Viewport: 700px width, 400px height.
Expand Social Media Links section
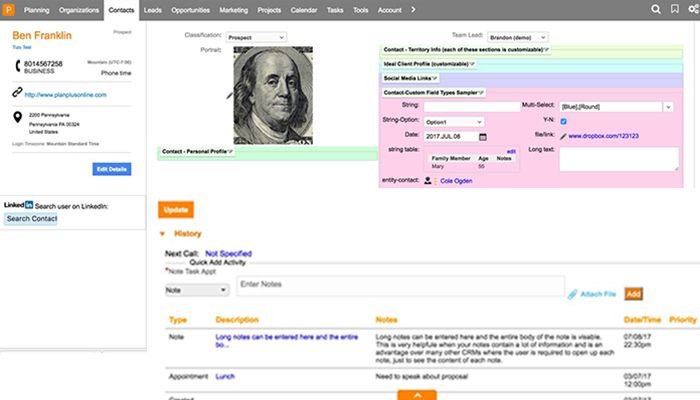[x=410, y=78]
